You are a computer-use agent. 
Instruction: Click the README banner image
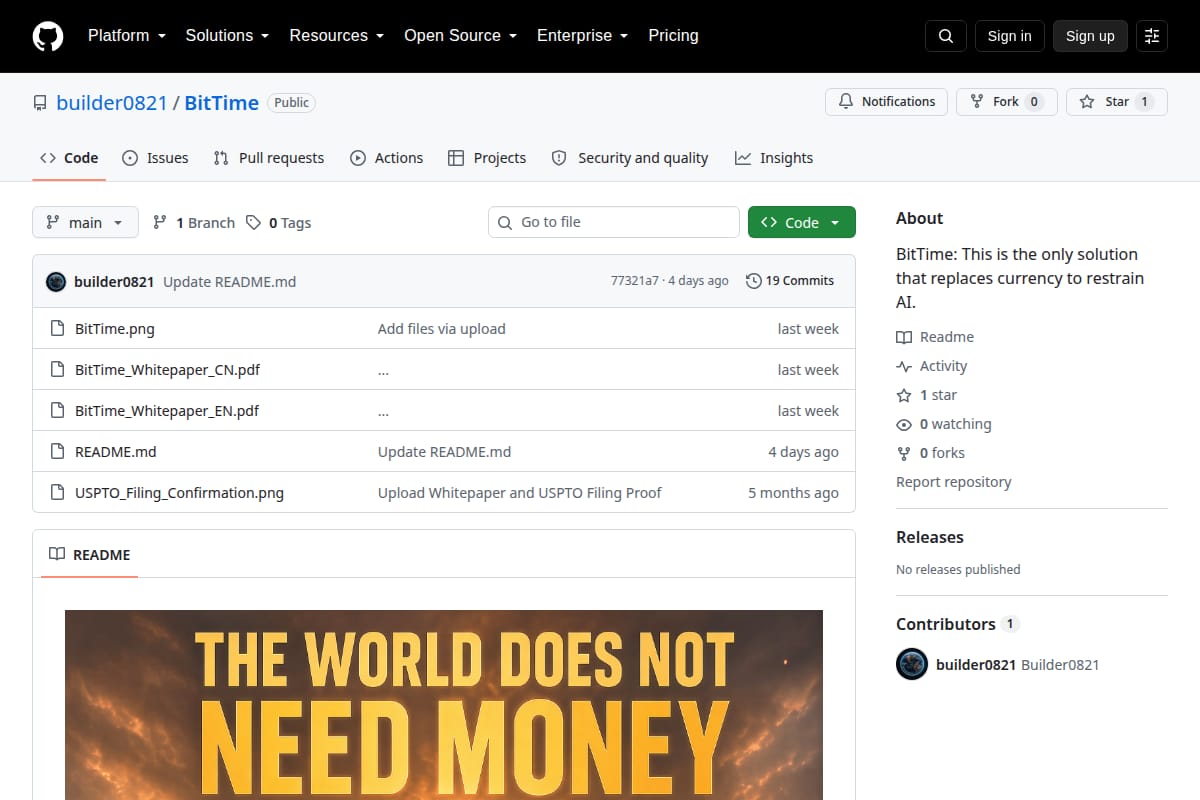pos(444,705)
